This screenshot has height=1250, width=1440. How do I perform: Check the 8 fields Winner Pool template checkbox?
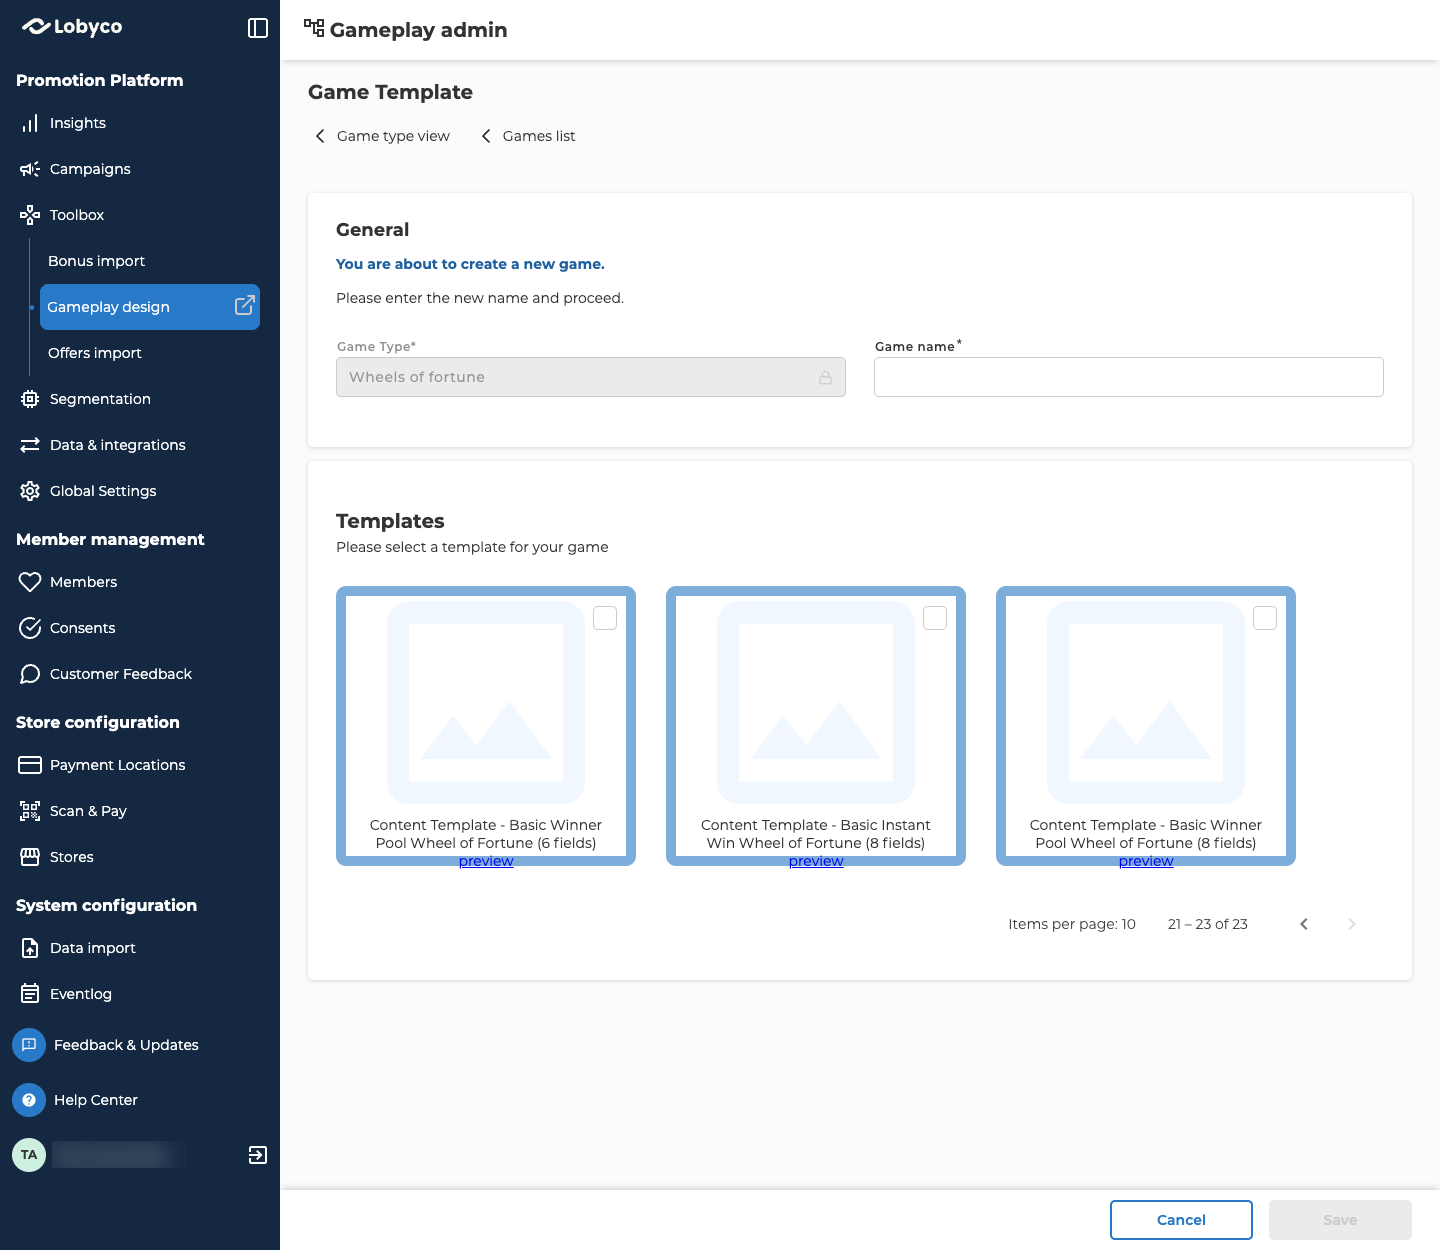click(x=1265, y=618)
